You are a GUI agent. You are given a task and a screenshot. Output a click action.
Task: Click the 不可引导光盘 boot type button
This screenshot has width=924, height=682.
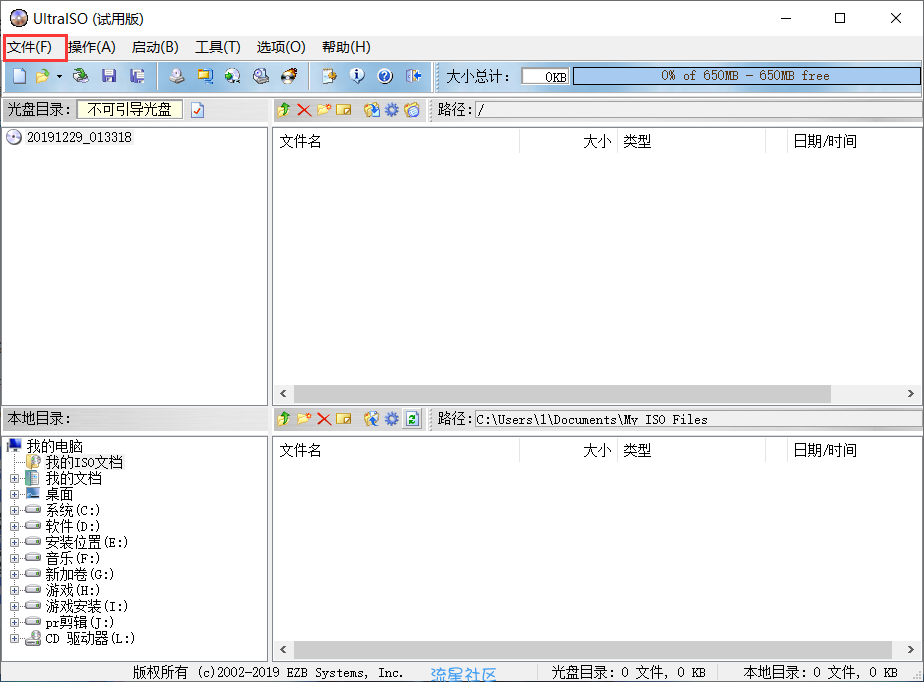pos(130,110)
